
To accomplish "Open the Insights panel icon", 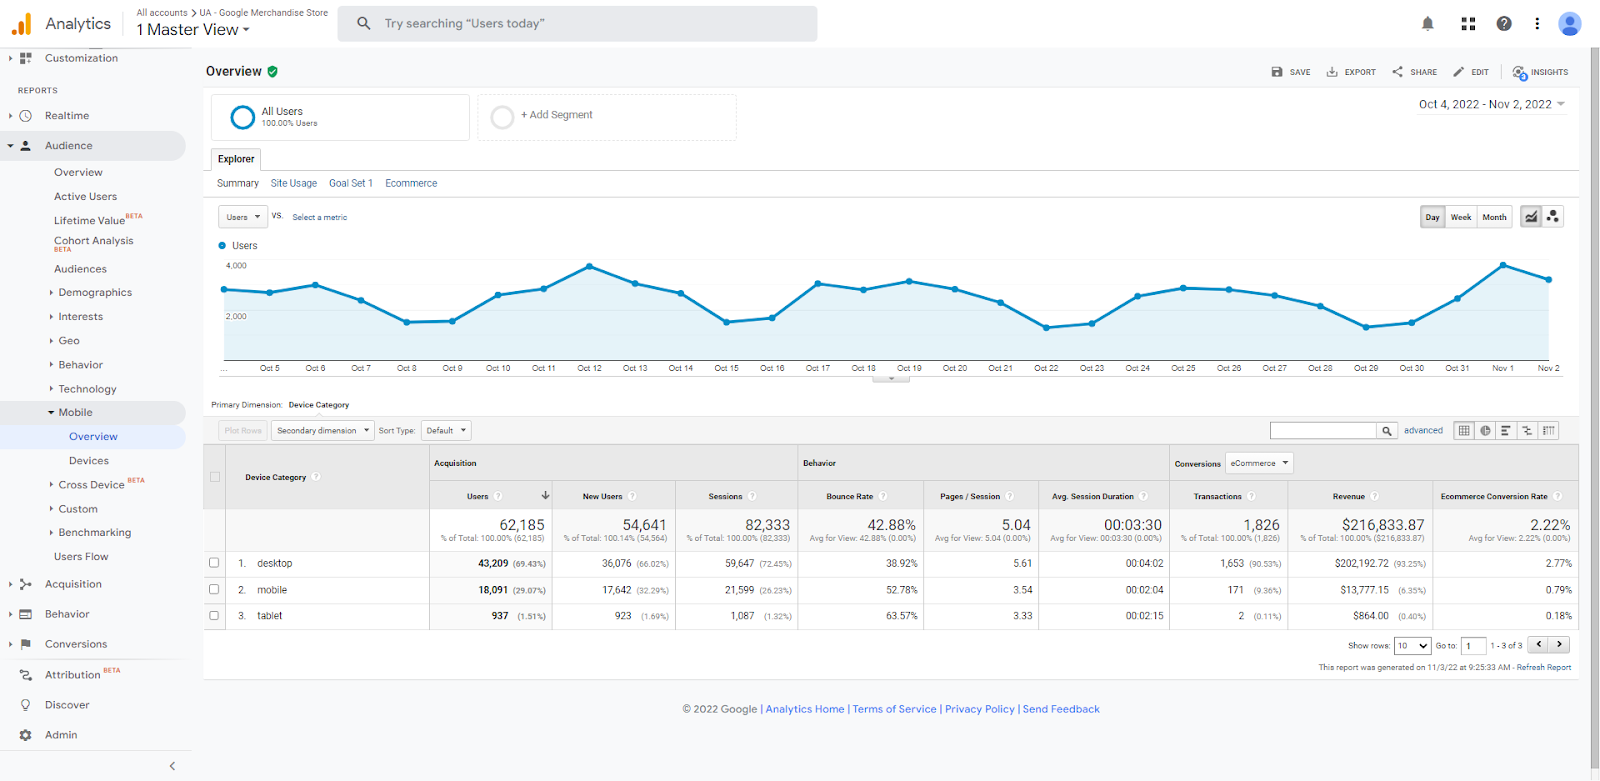I will (x=1520, y=72).
